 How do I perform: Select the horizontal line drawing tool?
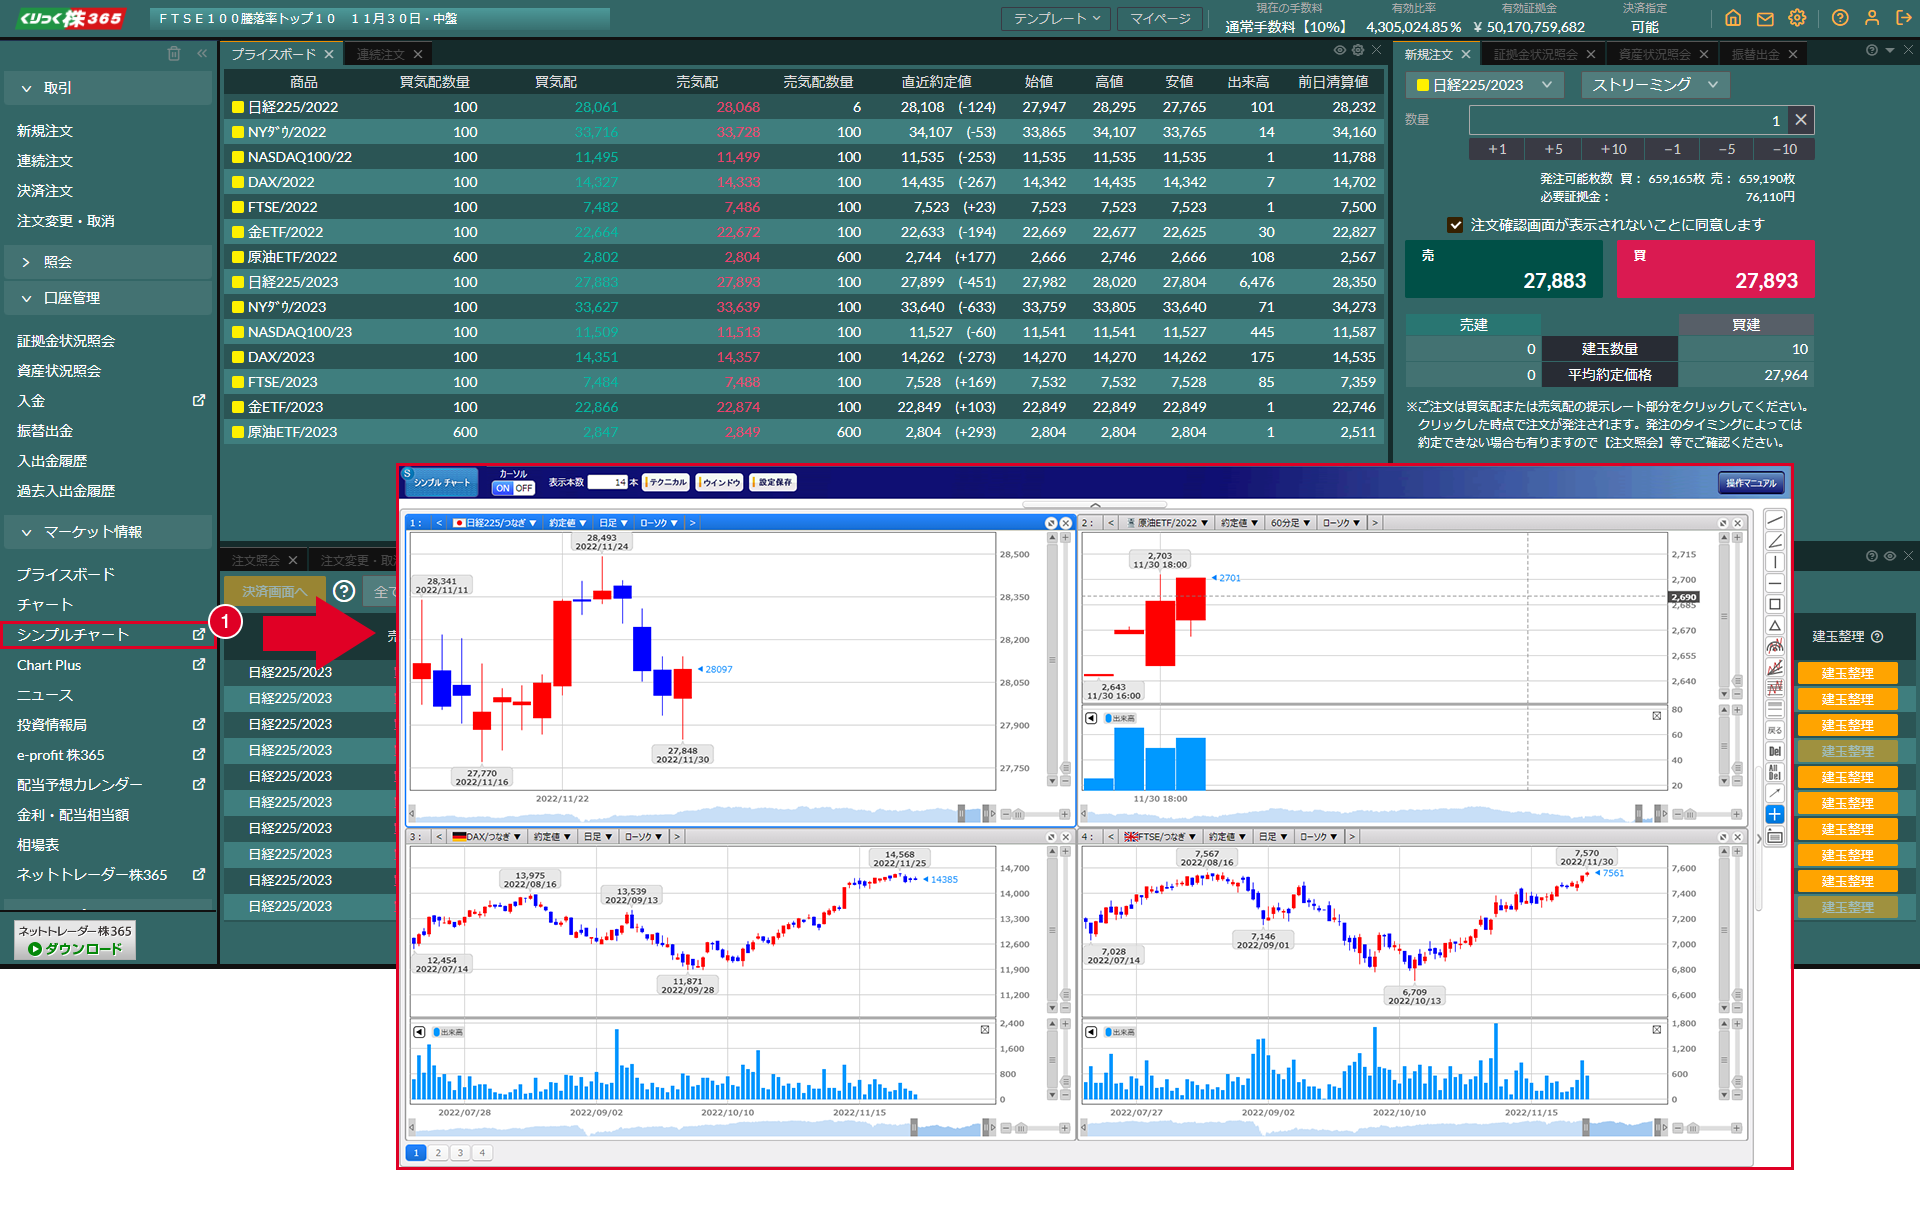(x=1775, y=583)
